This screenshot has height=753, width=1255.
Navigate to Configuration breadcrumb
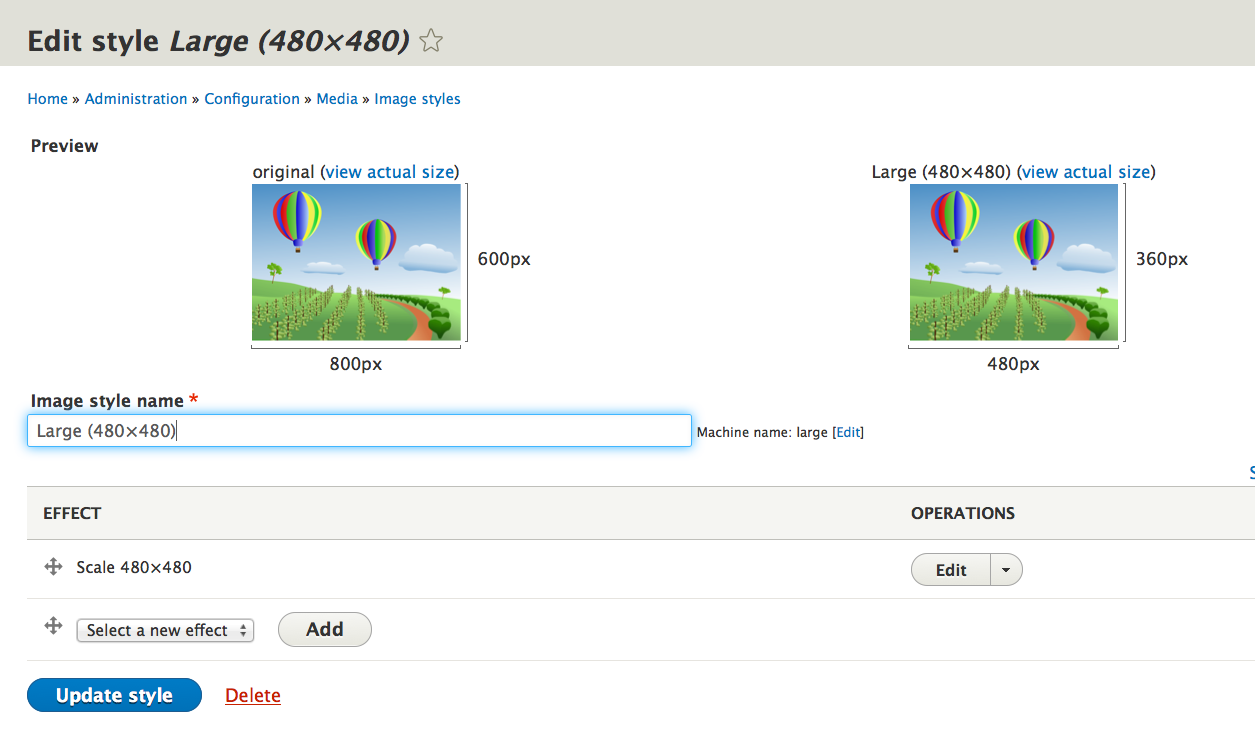click(x=252, y=99)
